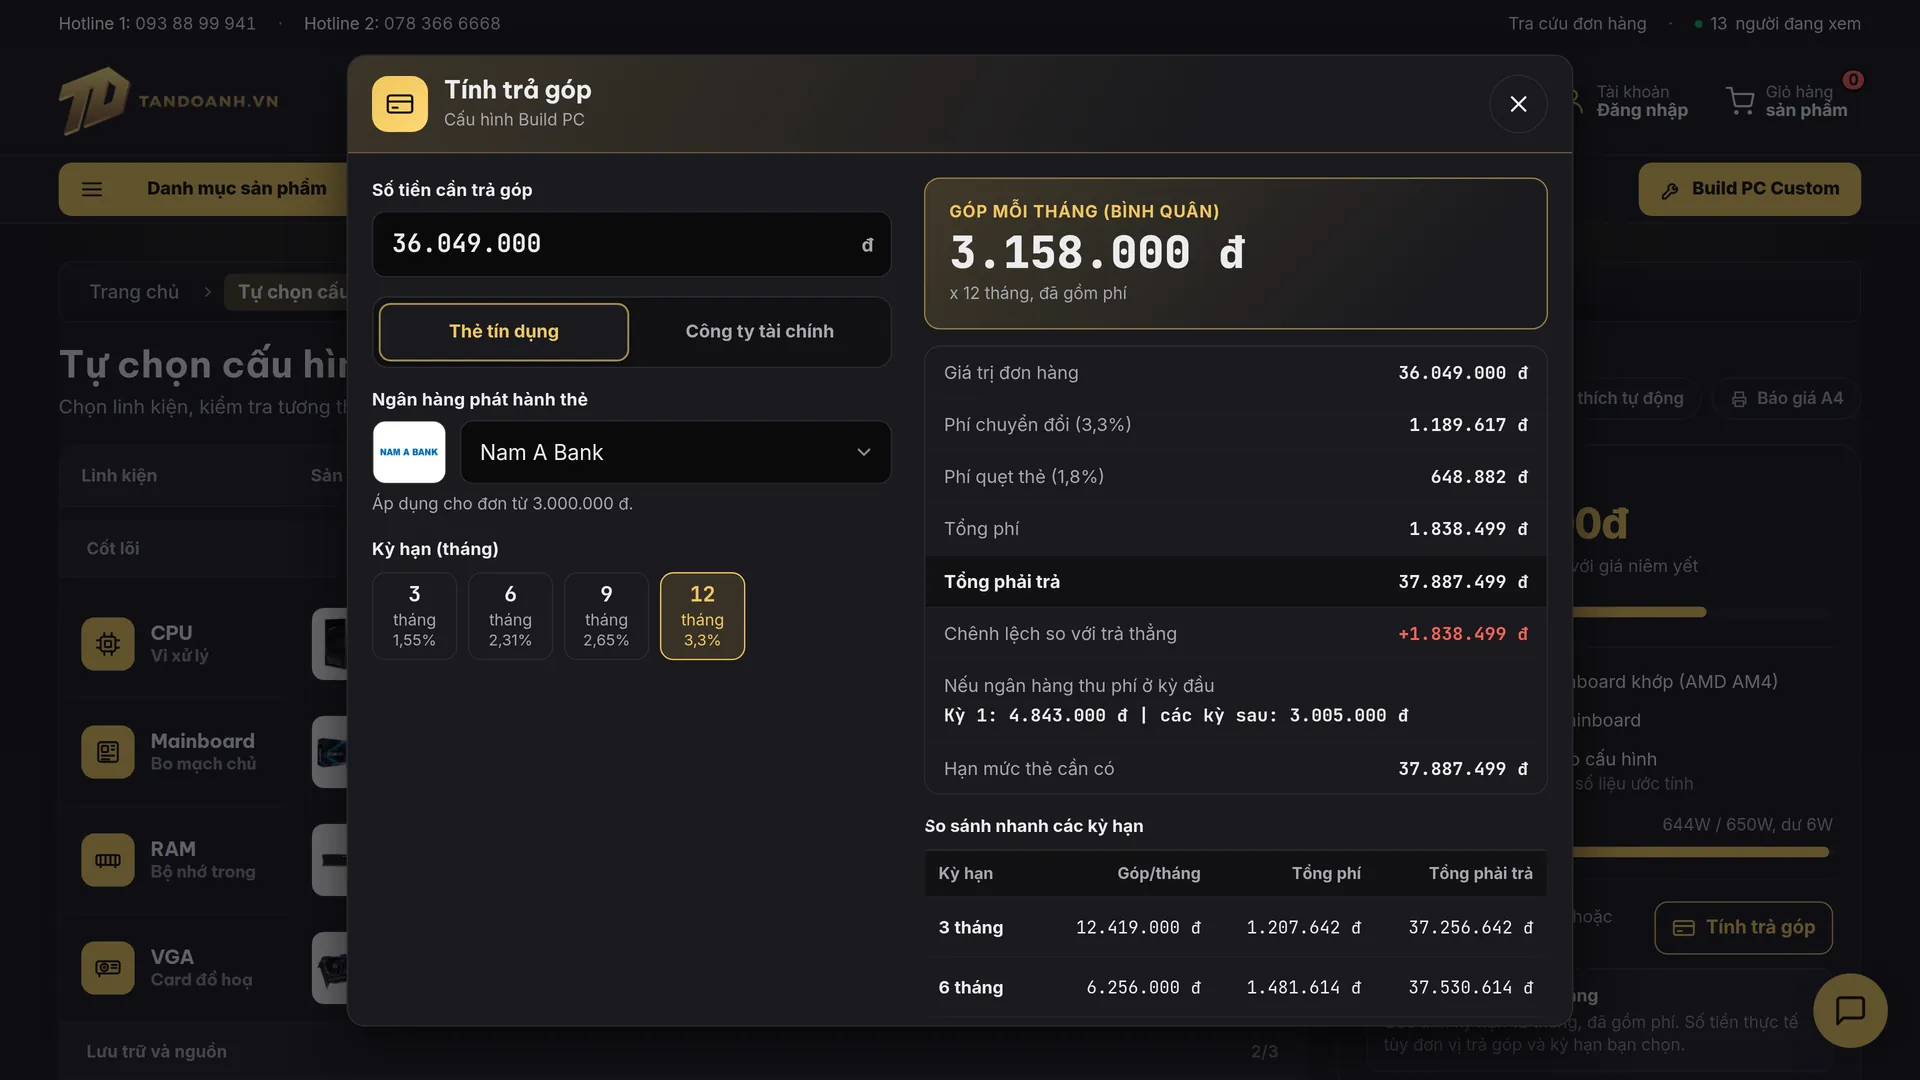Click the 6 tháng row in comparison table
The image size is (1920, 1080).
click(1235, 988)
